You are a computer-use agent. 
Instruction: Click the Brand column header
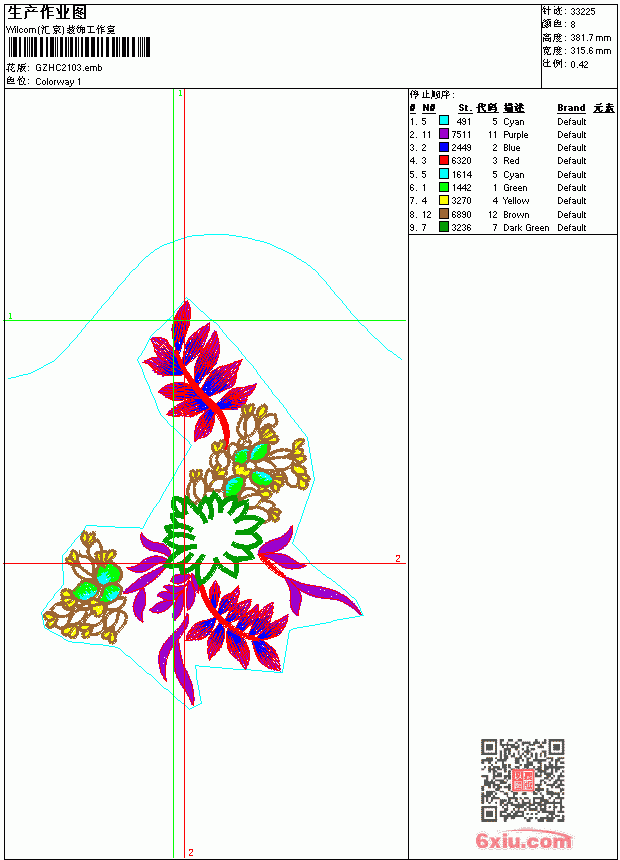tap(571, 108)
